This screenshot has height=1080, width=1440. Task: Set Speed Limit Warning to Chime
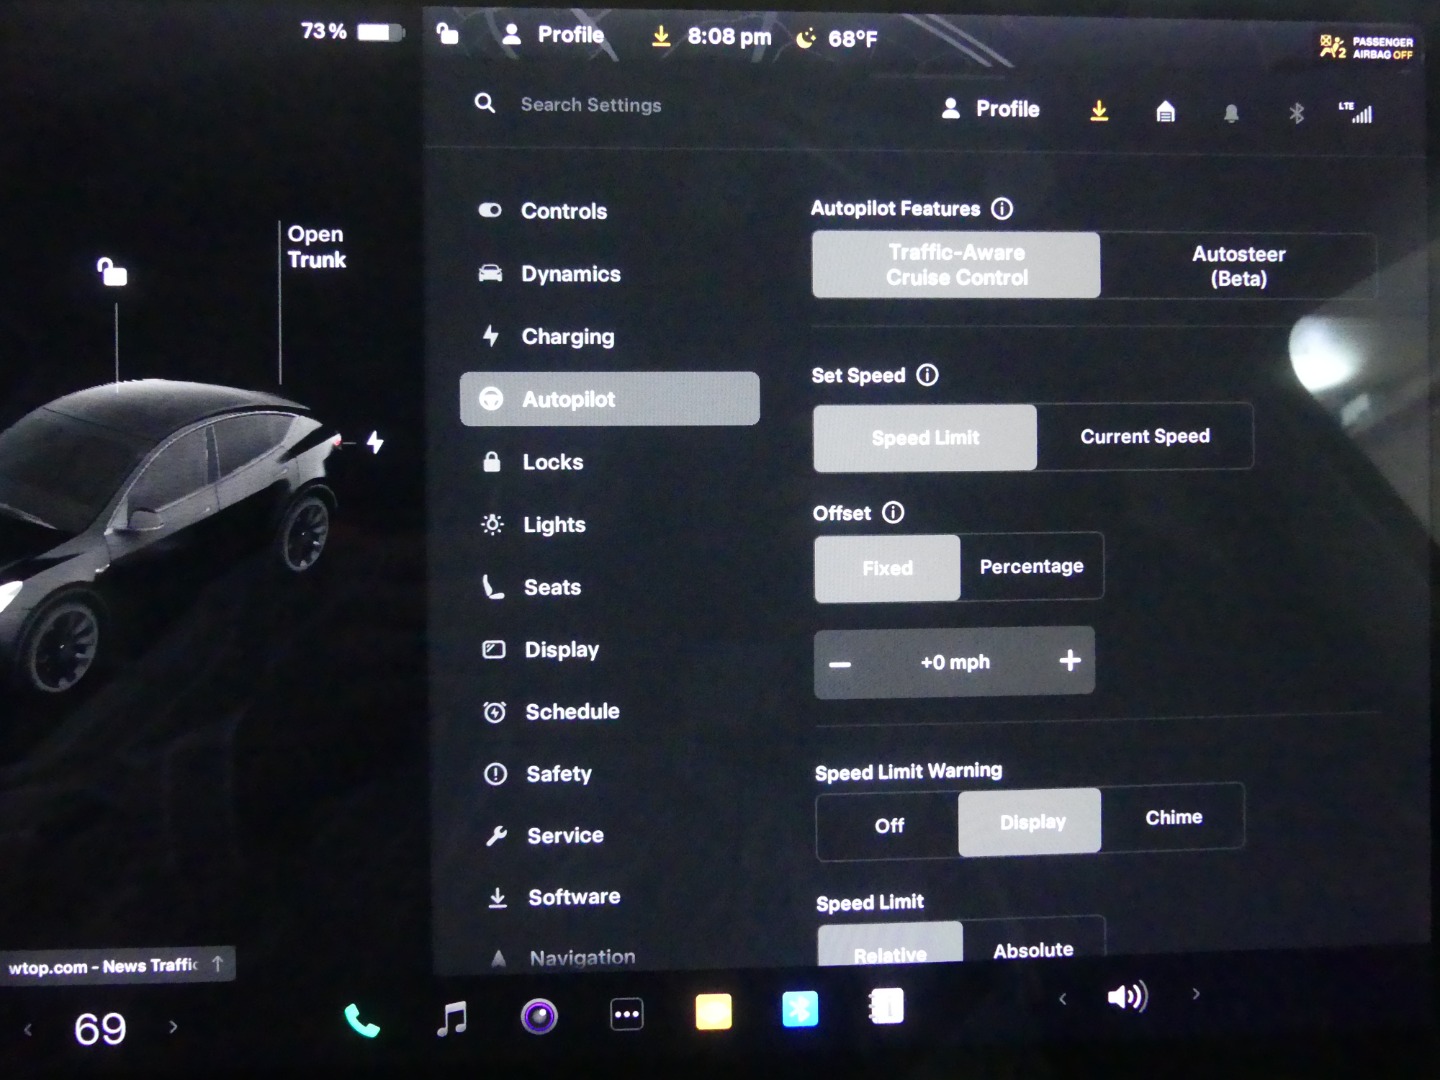[x=1174, y=817]
